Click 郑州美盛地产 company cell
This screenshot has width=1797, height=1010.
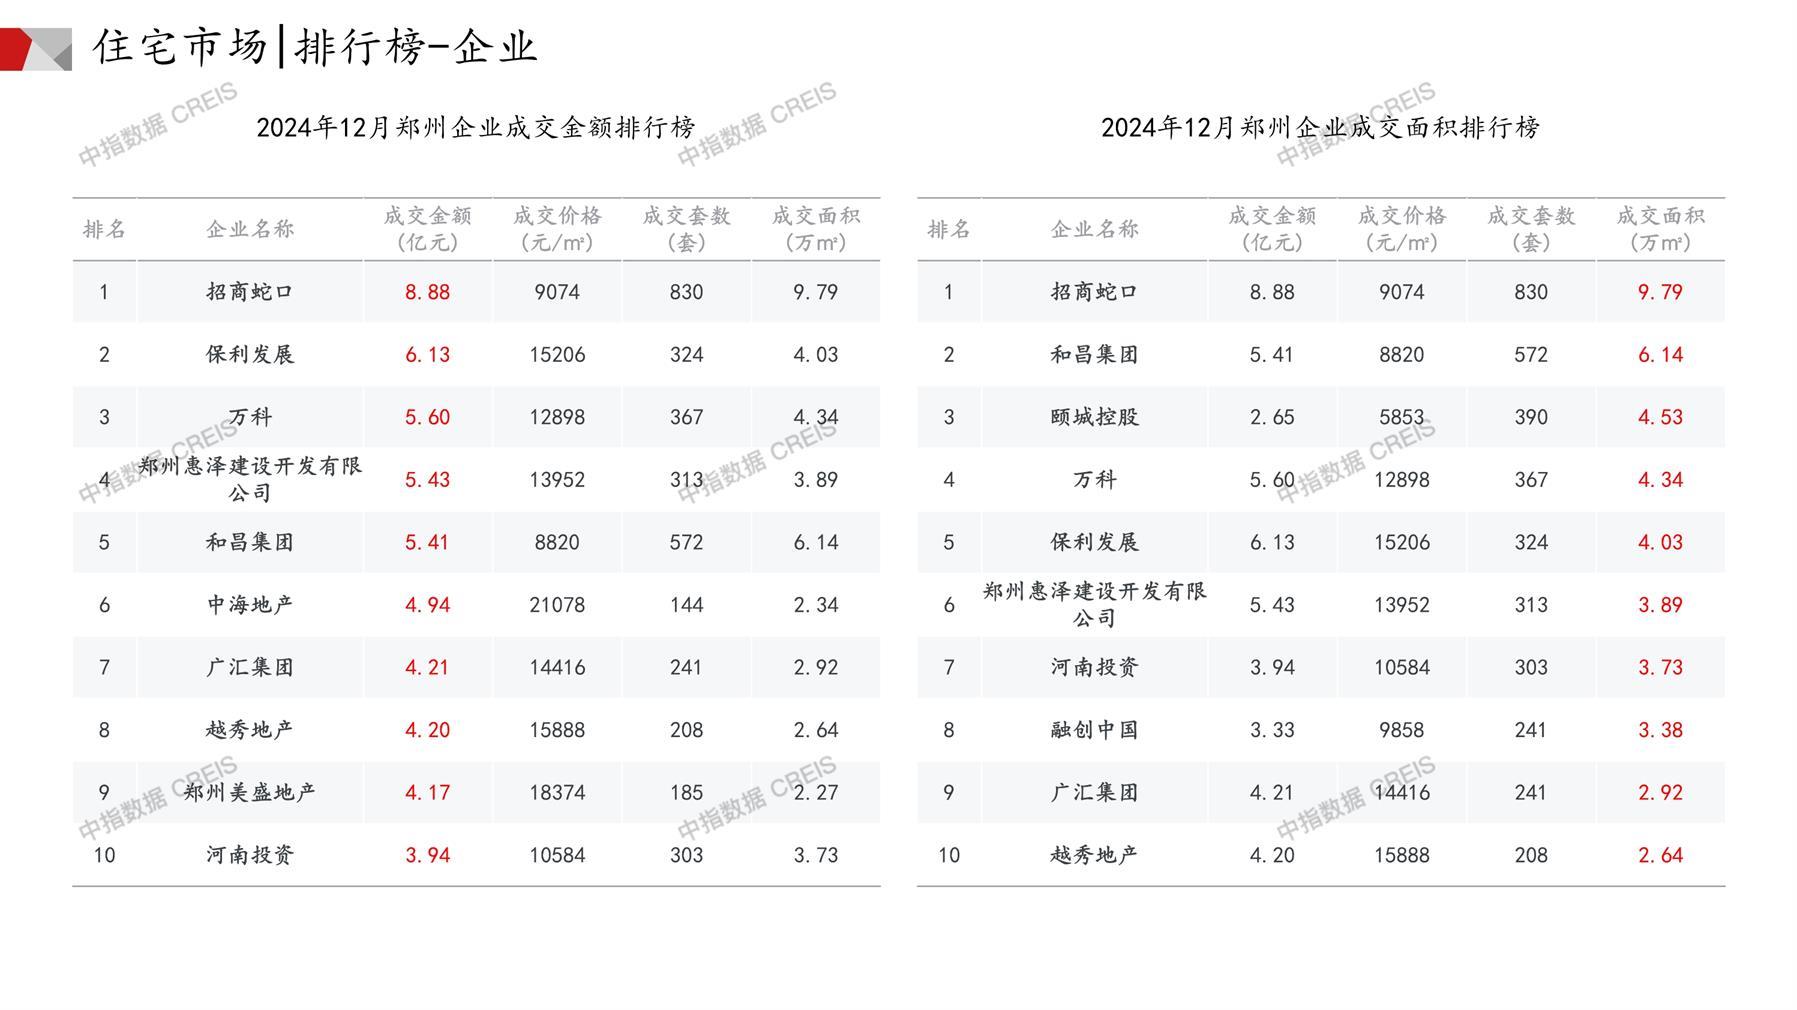pos(250,793)
